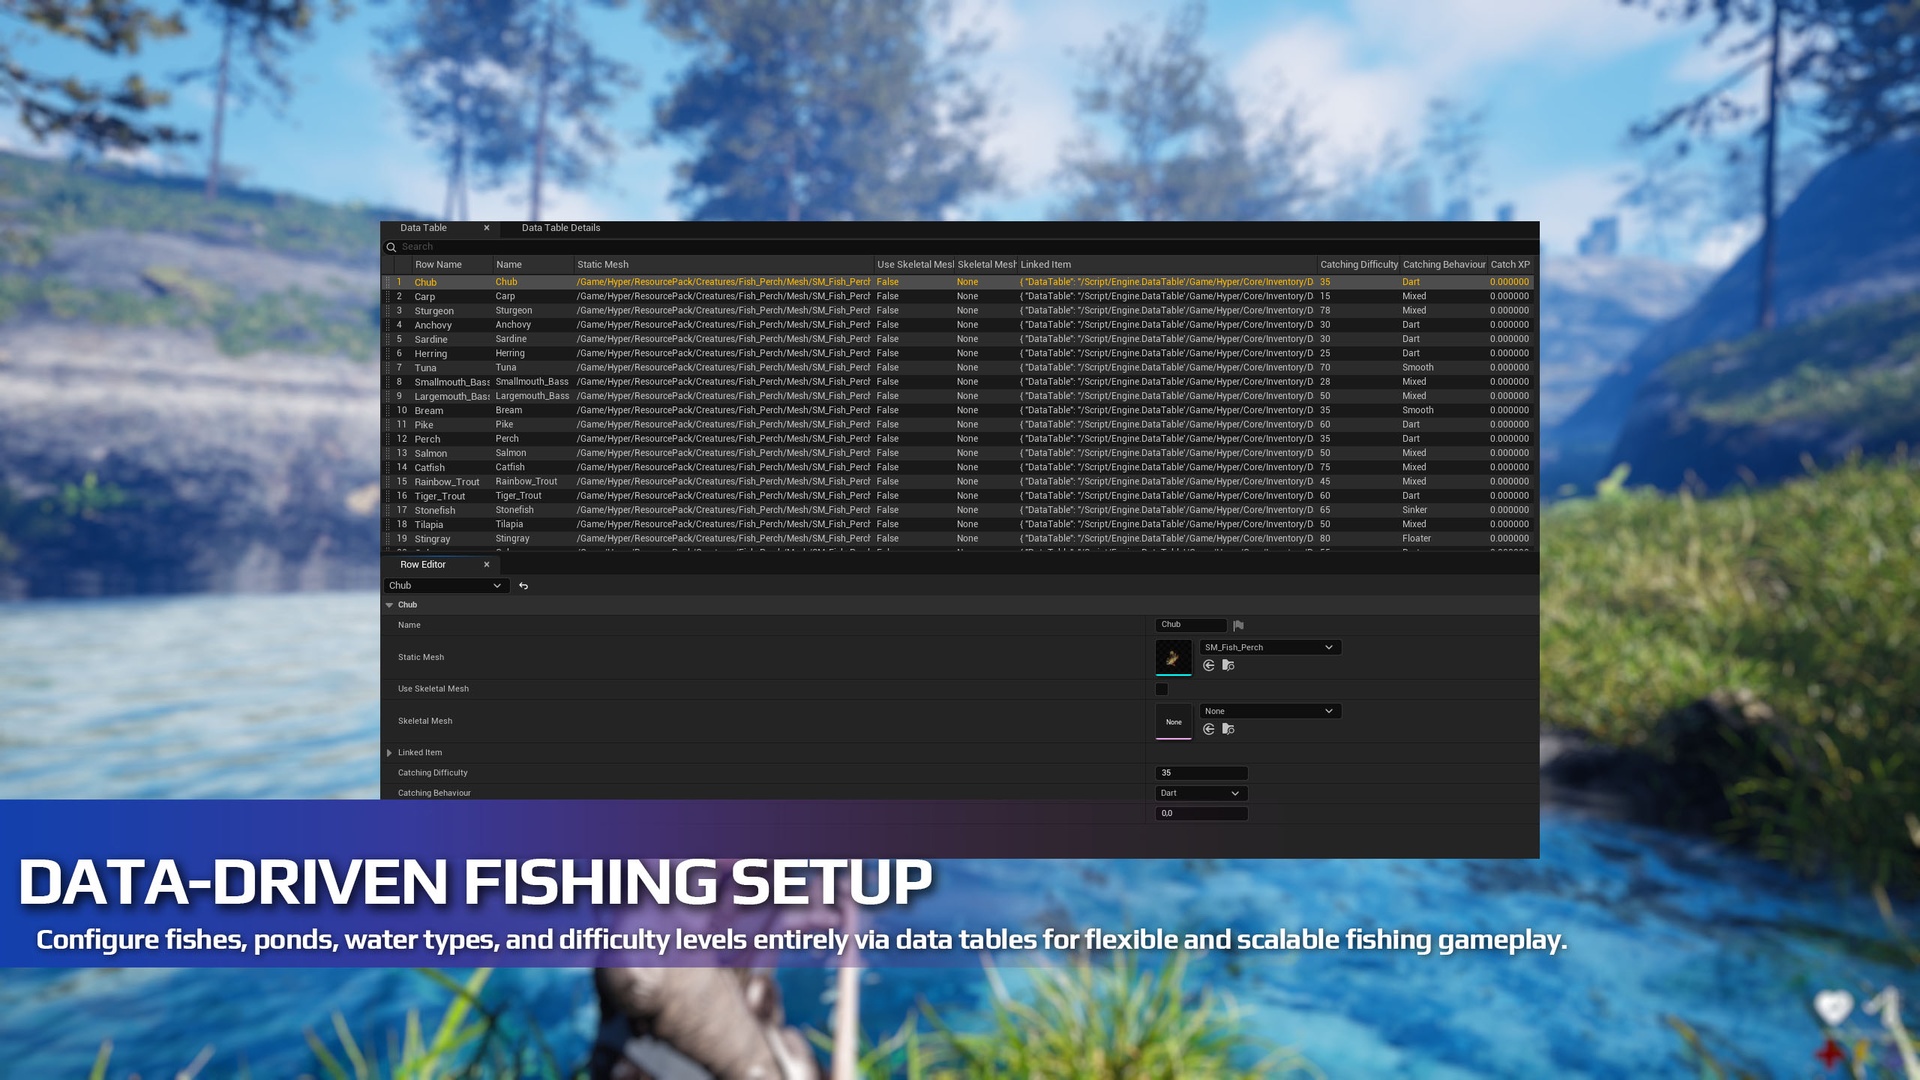Select the Sturgeon row

click(960, 311)
